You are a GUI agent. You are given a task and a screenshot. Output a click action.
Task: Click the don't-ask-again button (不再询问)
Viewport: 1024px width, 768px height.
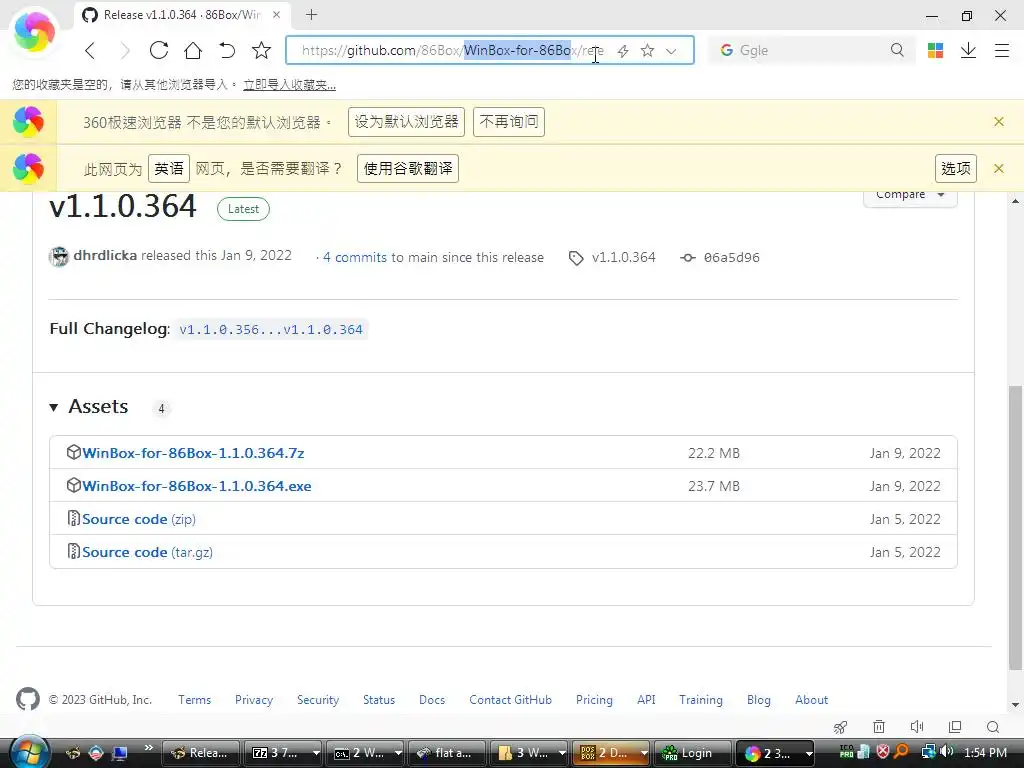pyautogui.click(x=509, y=121)
